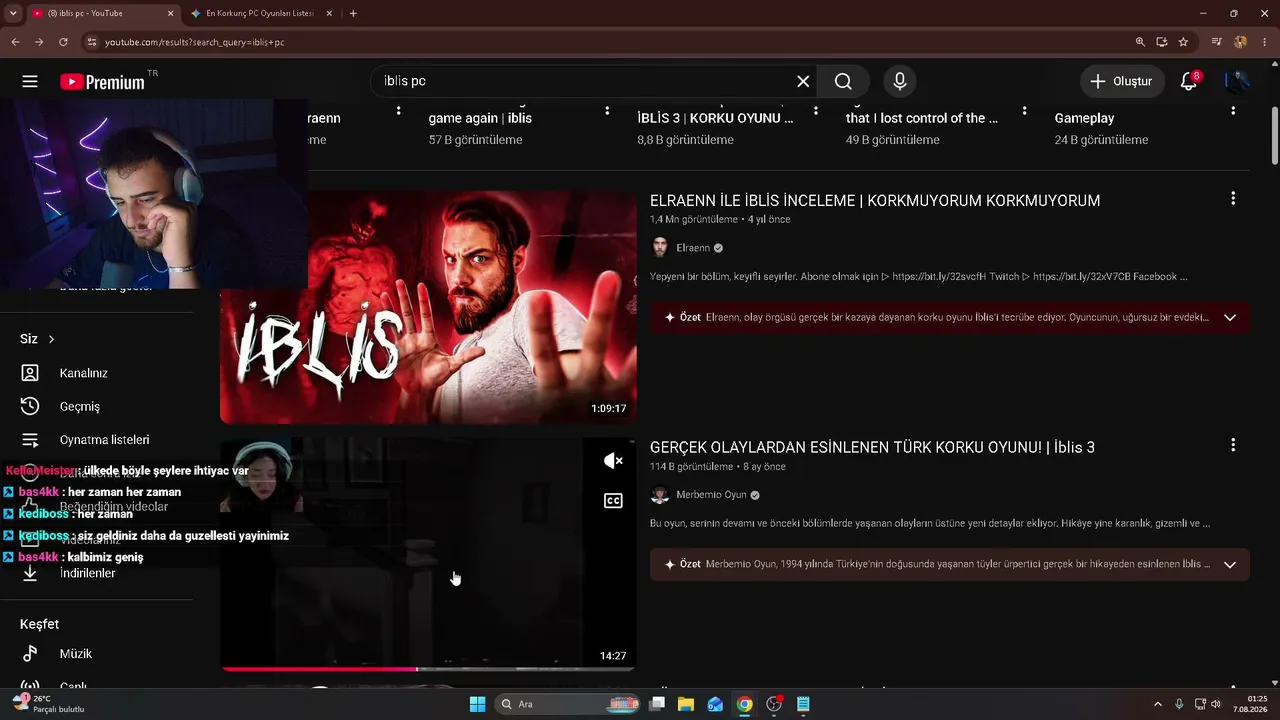This screenshot has height=720, width=1280.
Task: Unmute the İblis 3 video preview
Action: 613,461
